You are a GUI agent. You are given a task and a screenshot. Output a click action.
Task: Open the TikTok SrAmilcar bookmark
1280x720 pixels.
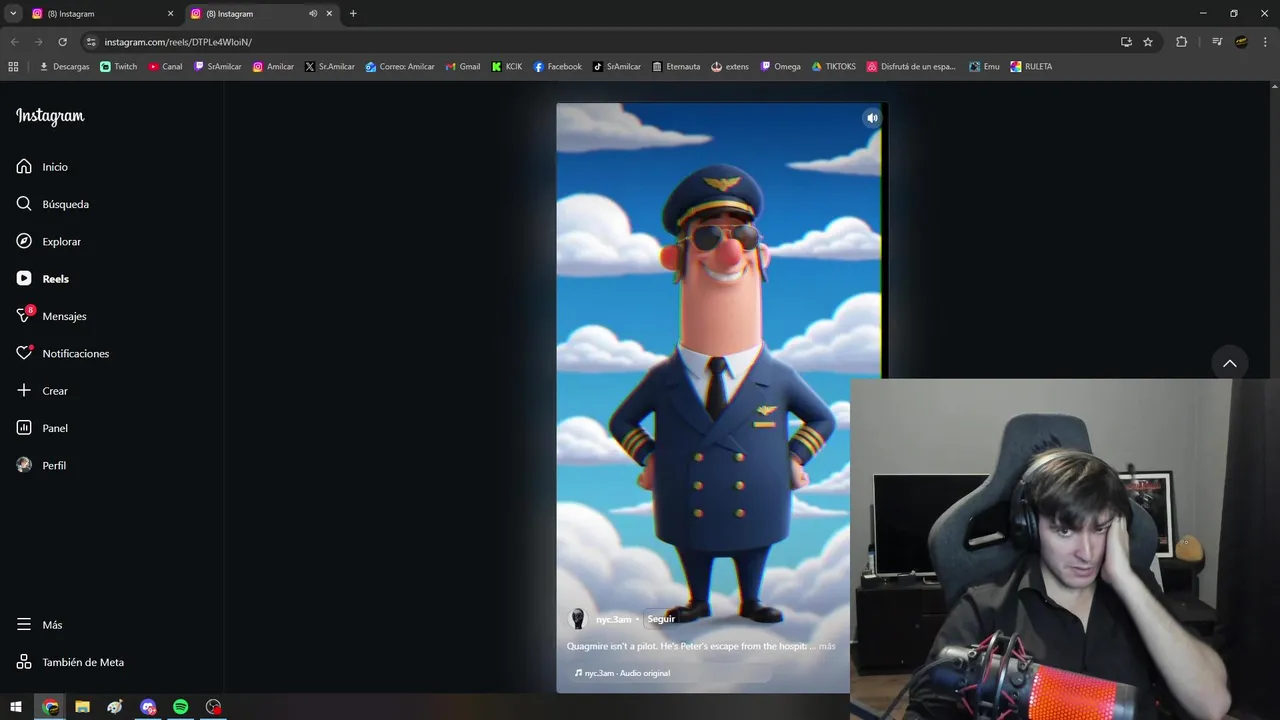pos(617,67)
